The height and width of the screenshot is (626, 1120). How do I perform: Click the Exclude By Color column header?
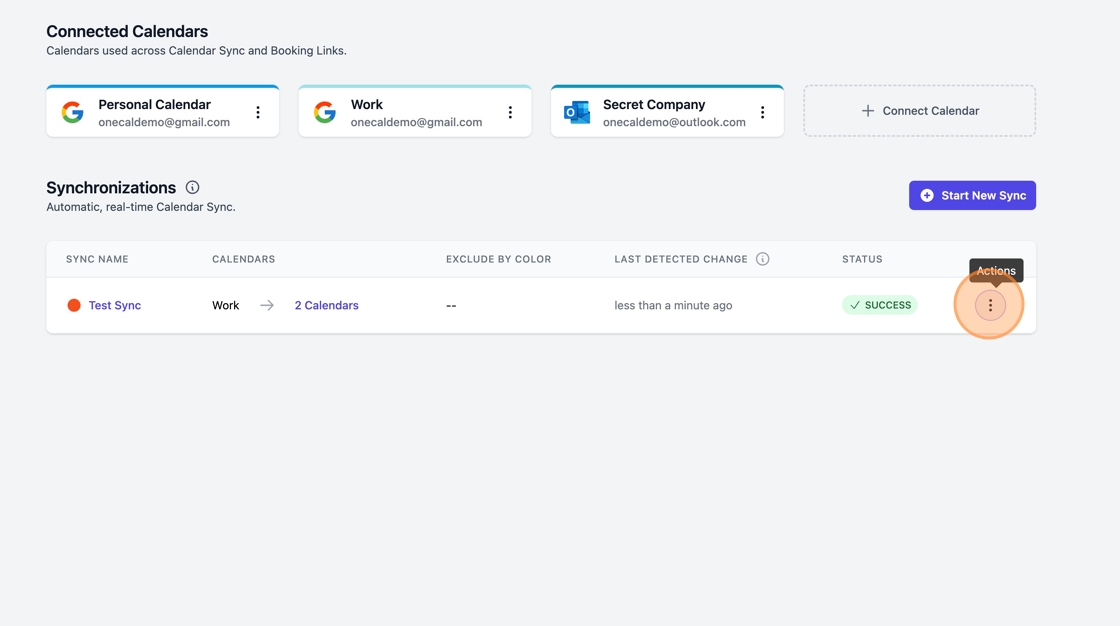498,259
